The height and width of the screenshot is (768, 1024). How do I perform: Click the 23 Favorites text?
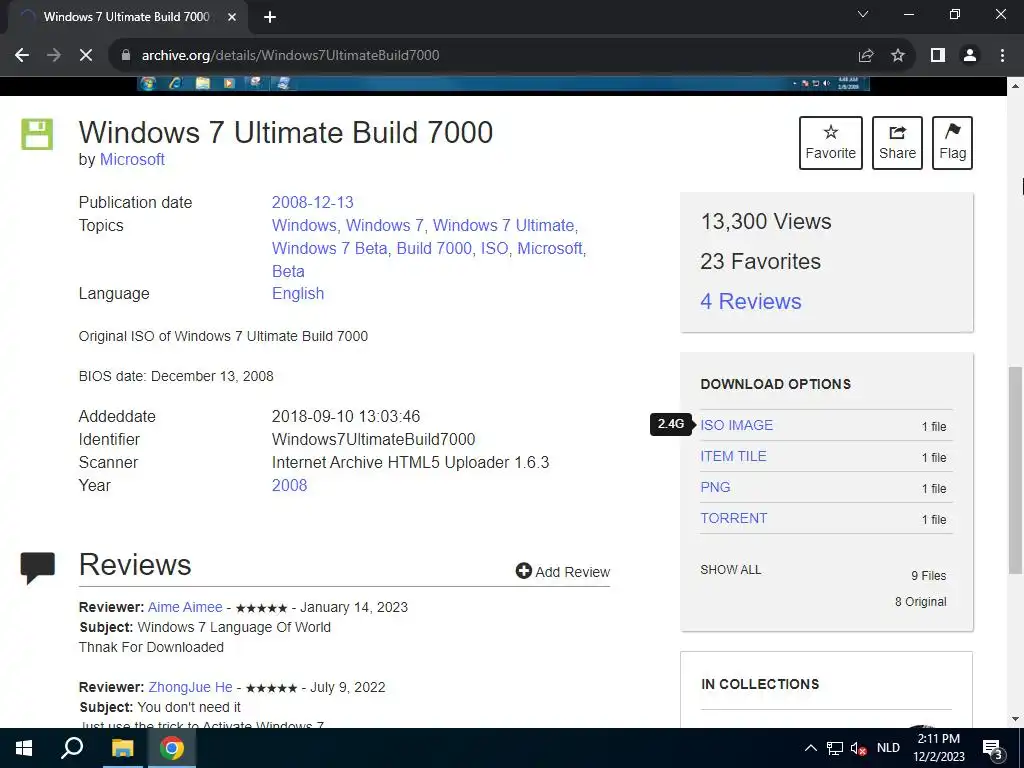(760, 261)
